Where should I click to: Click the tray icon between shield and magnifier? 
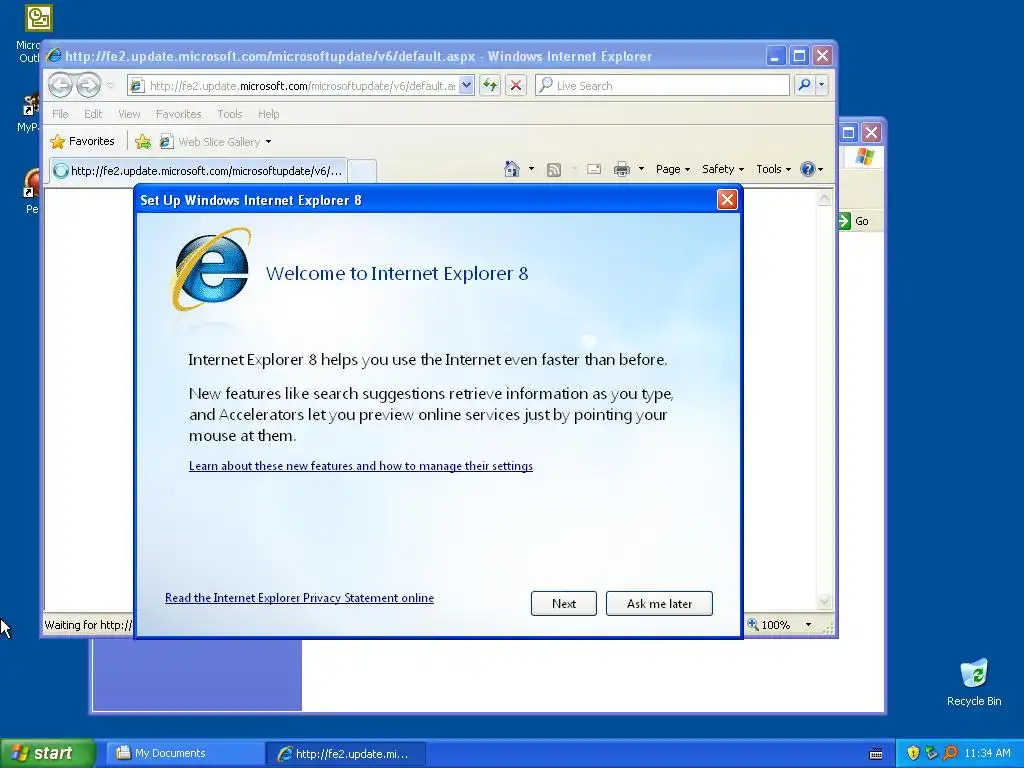[931, 753]
